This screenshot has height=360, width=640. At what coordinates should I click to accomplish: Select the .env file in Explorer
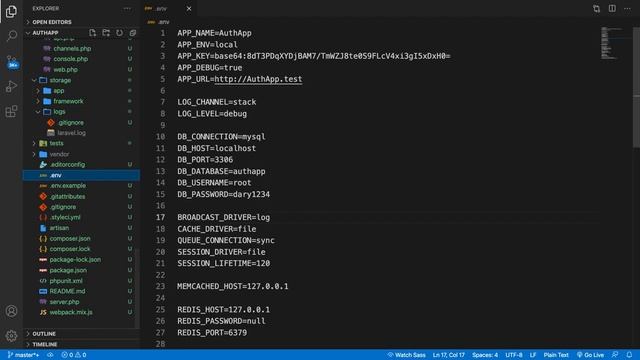pyautogui.click(x=81, y=175)
